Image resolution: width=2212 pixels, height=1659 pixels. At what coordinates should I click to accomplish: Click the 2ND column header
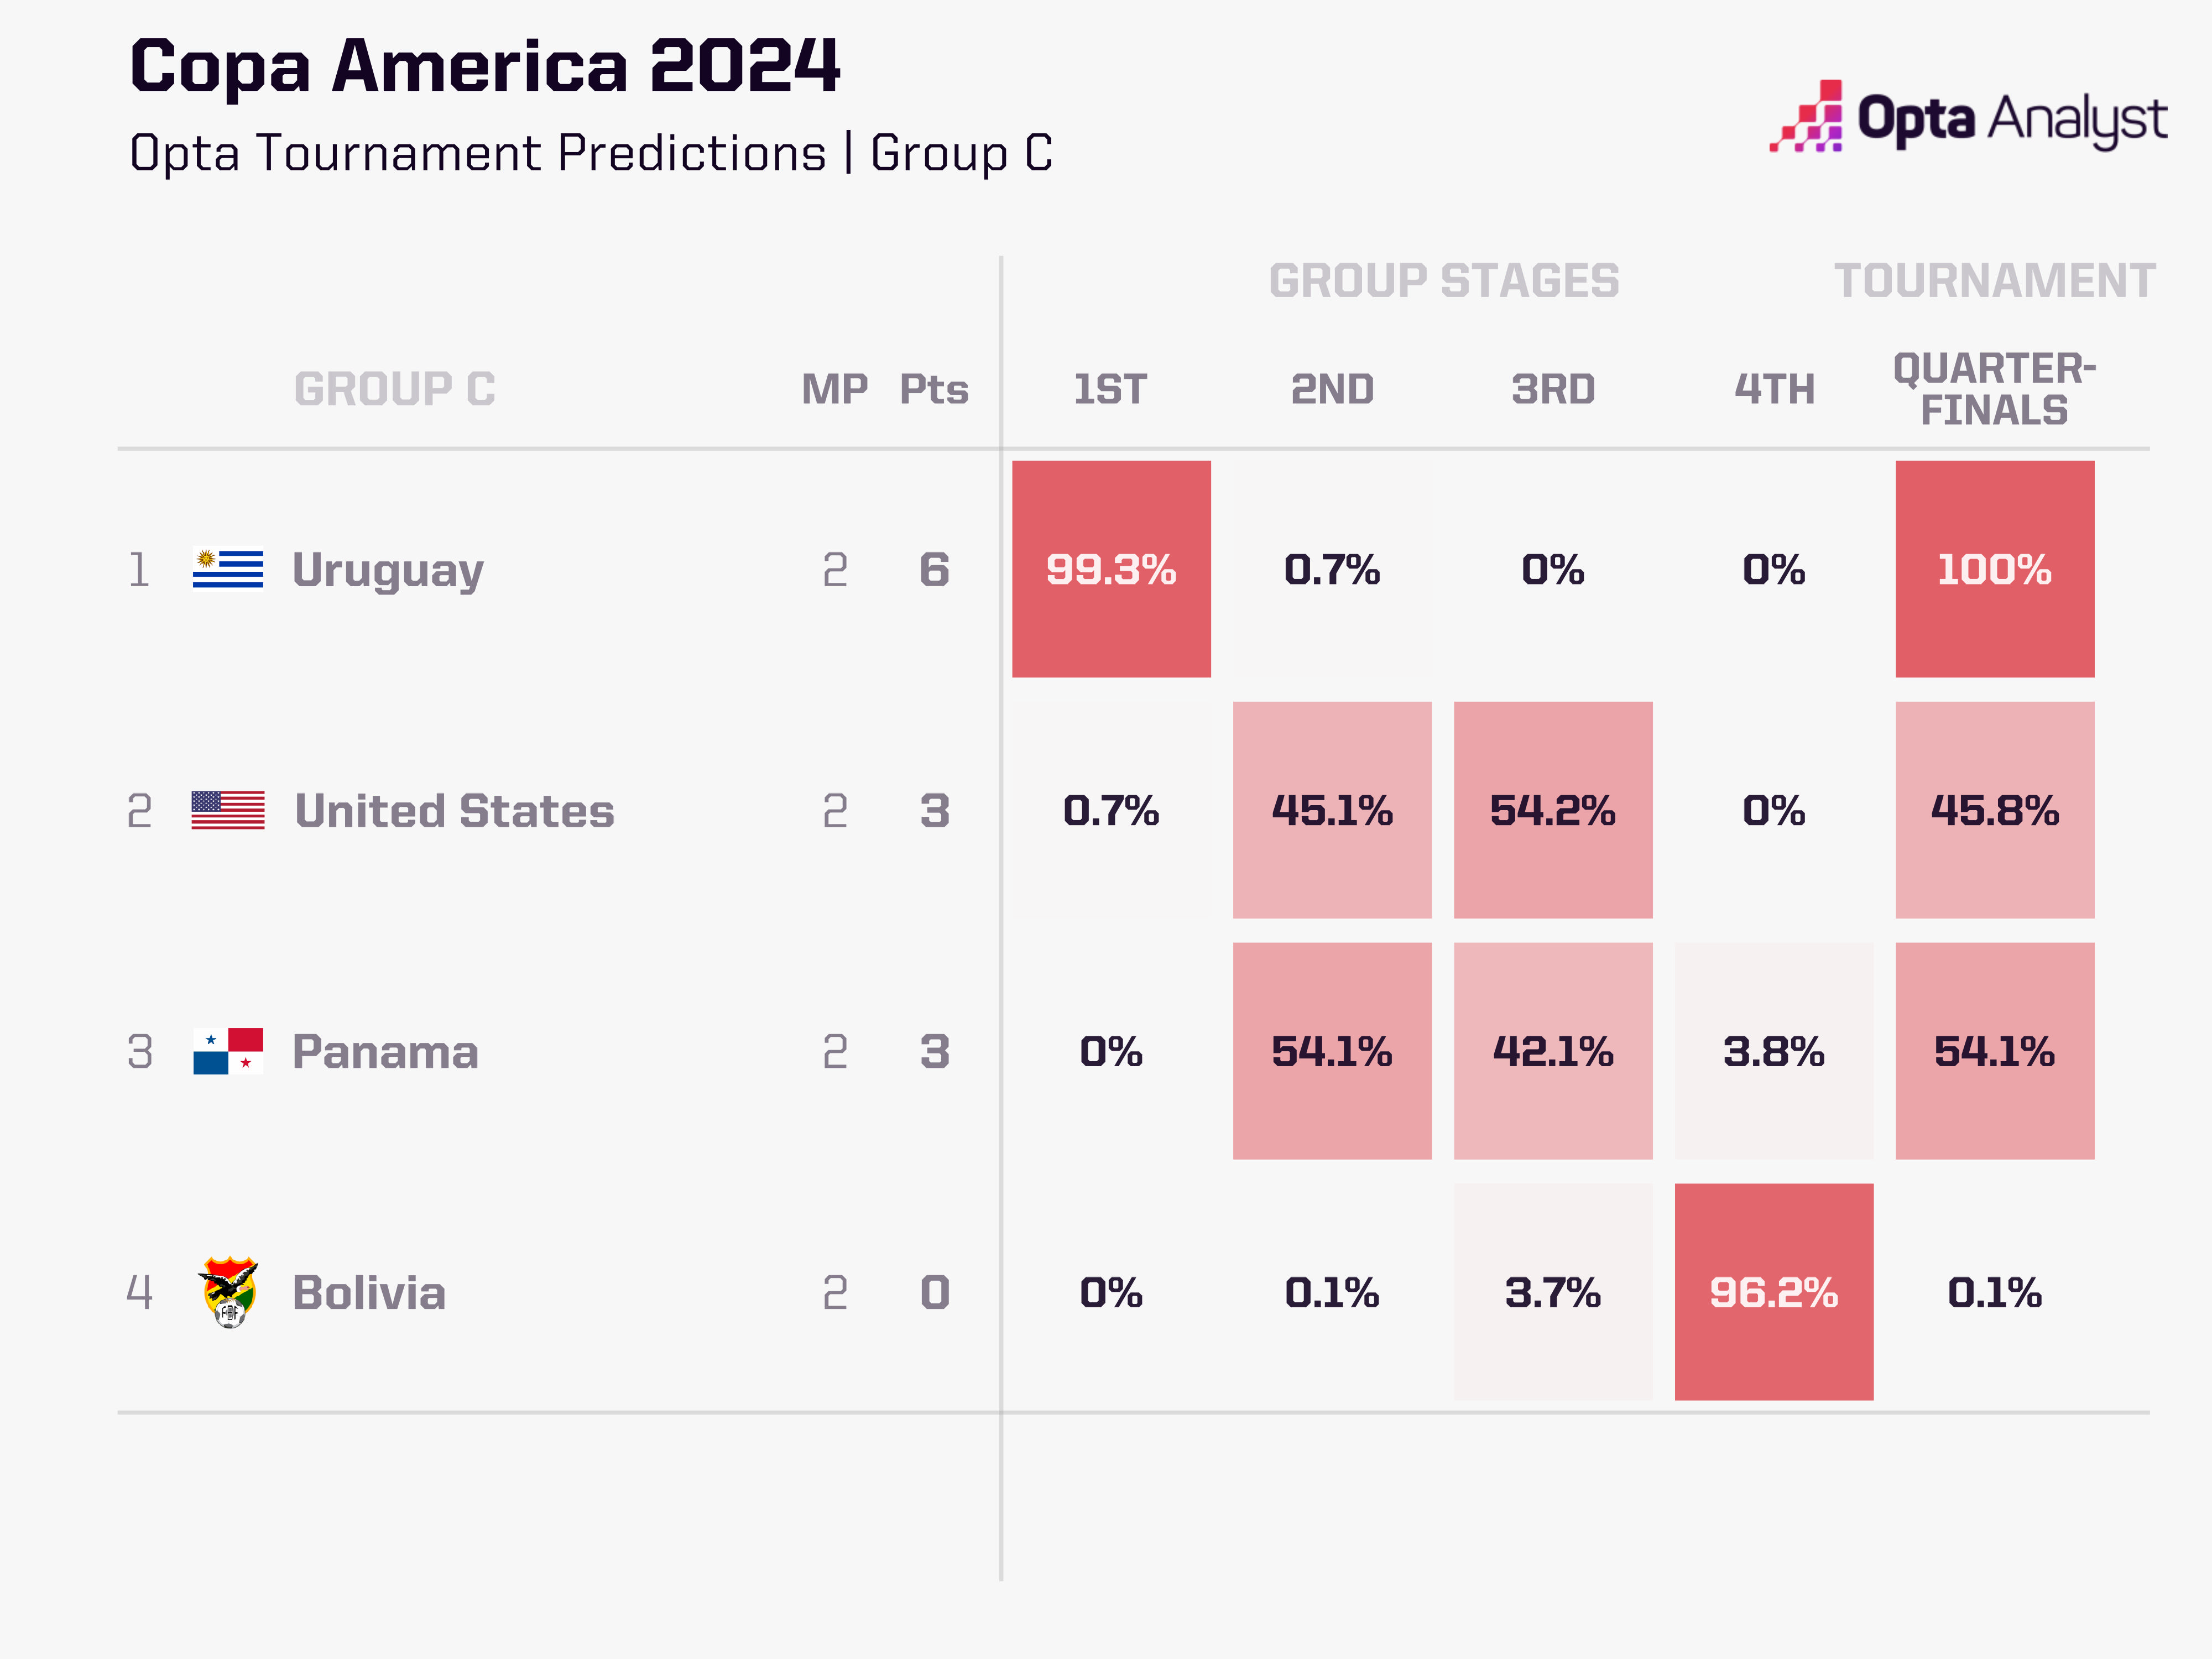coord(1332,389)
